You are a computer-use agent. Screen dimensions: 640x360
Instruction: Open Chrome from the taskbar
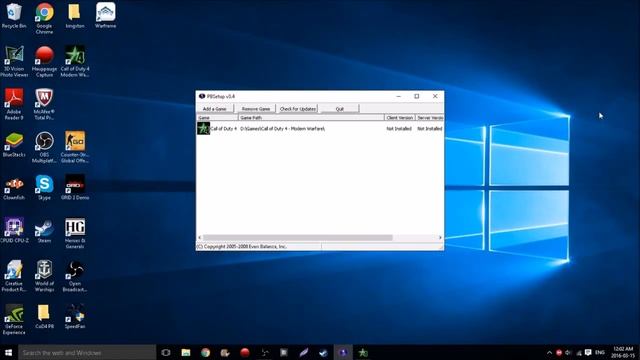pos(205,352)
